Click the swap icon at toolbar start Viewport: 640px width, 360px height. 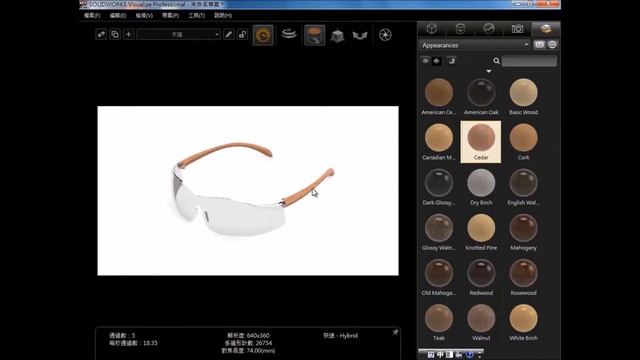pos(101,35)
